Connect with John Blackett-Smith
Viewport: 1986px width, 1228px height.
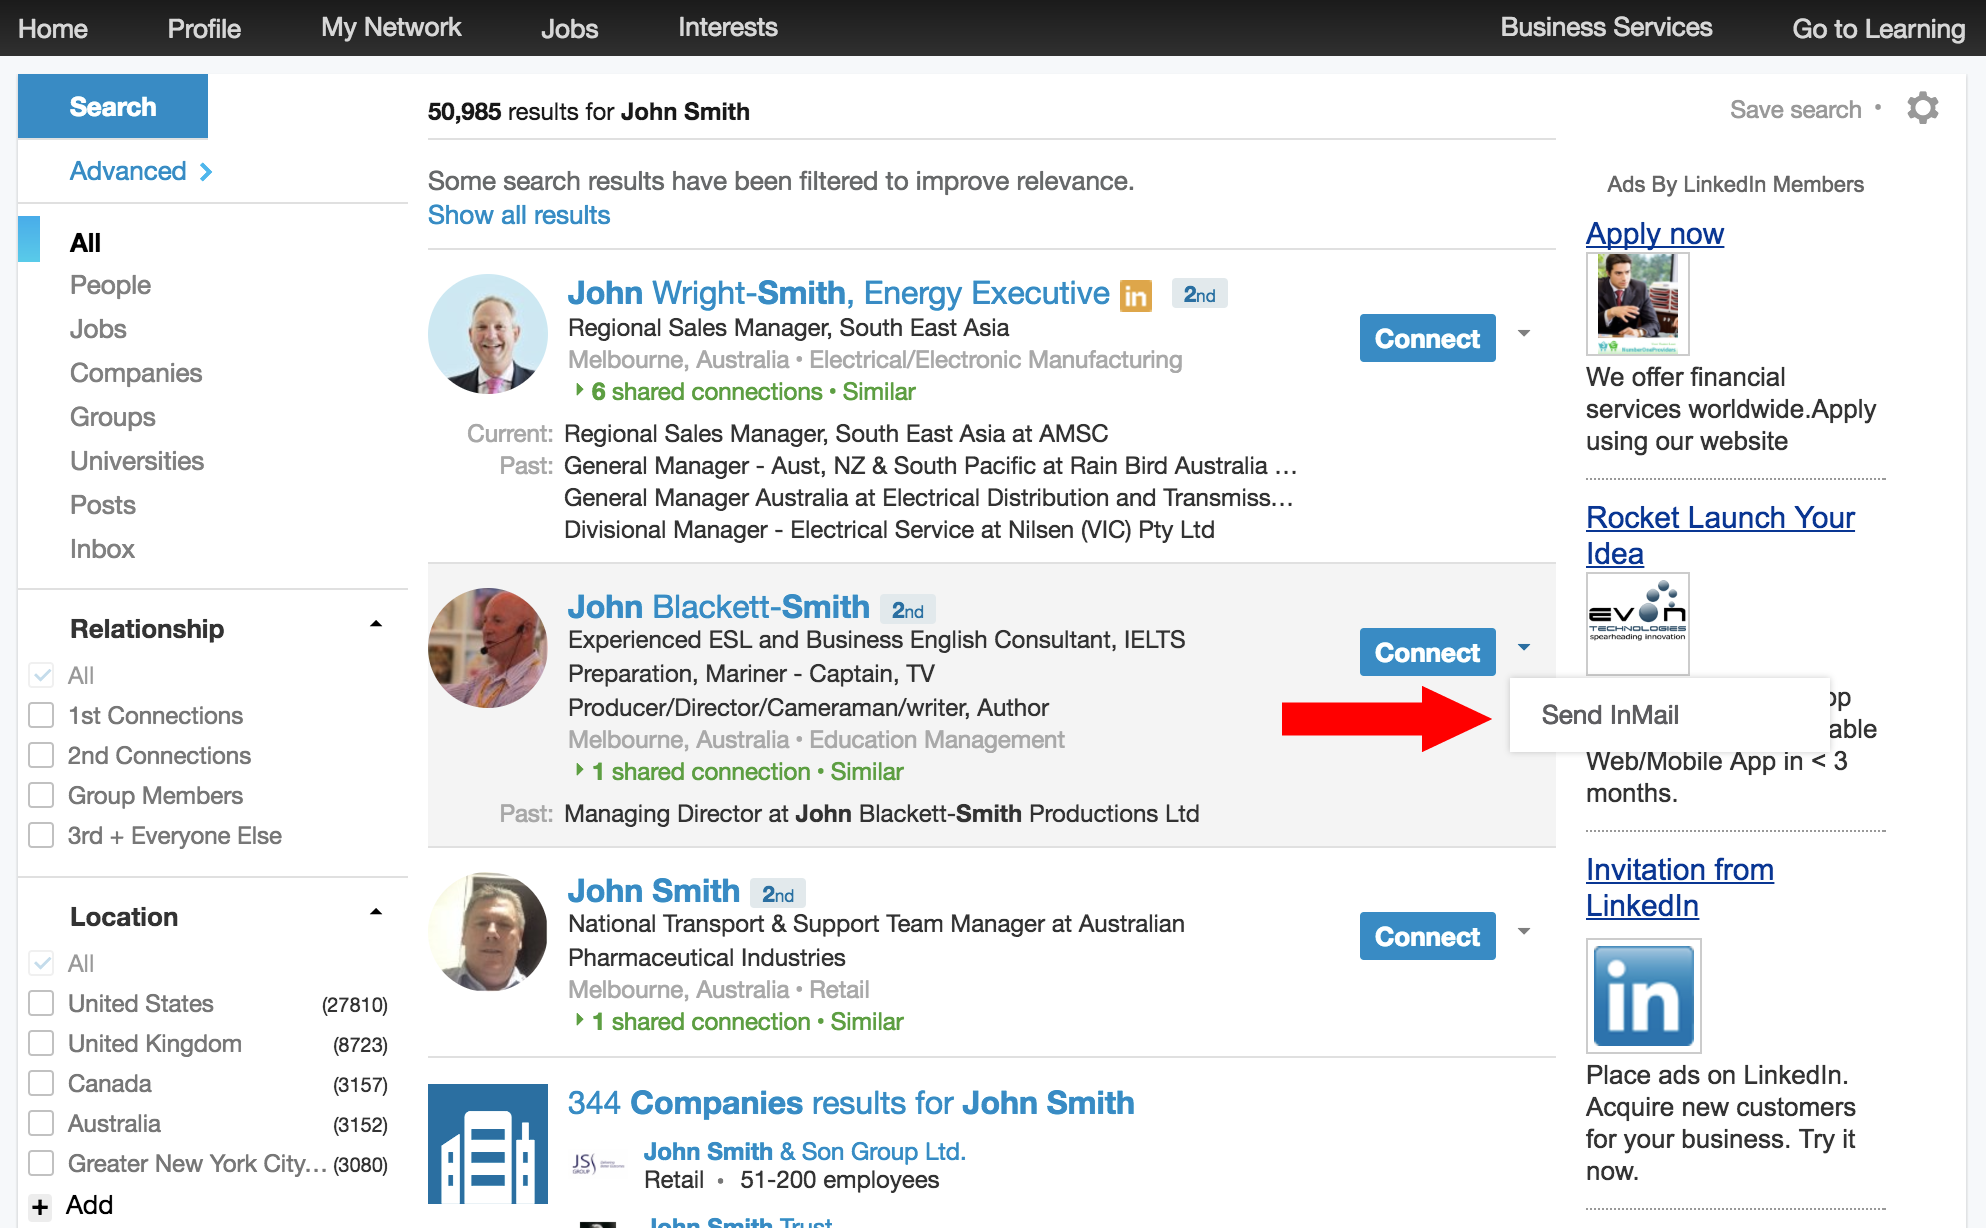pyautogui.click(x=1427, y=653)
